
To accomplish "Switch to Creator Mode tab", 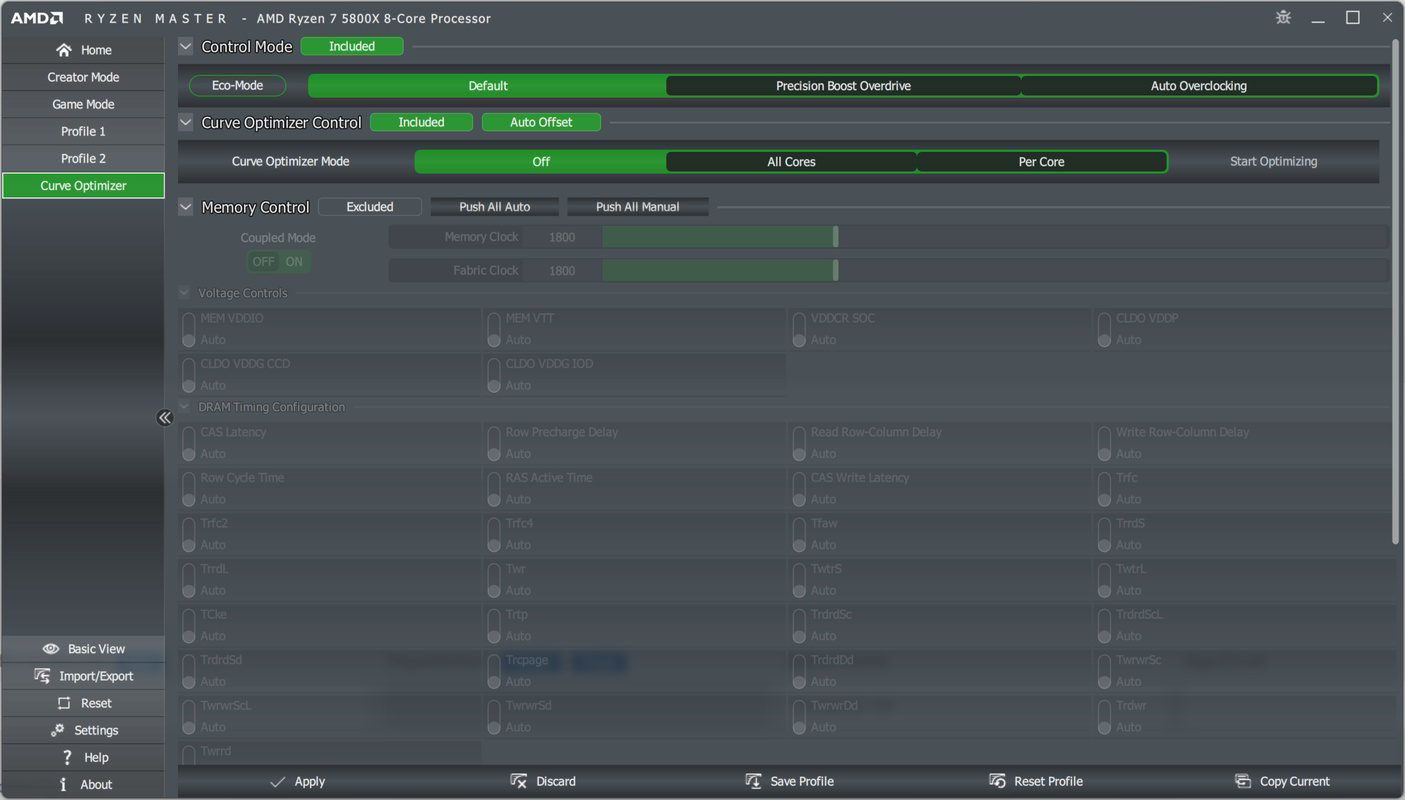I will 83,77.
